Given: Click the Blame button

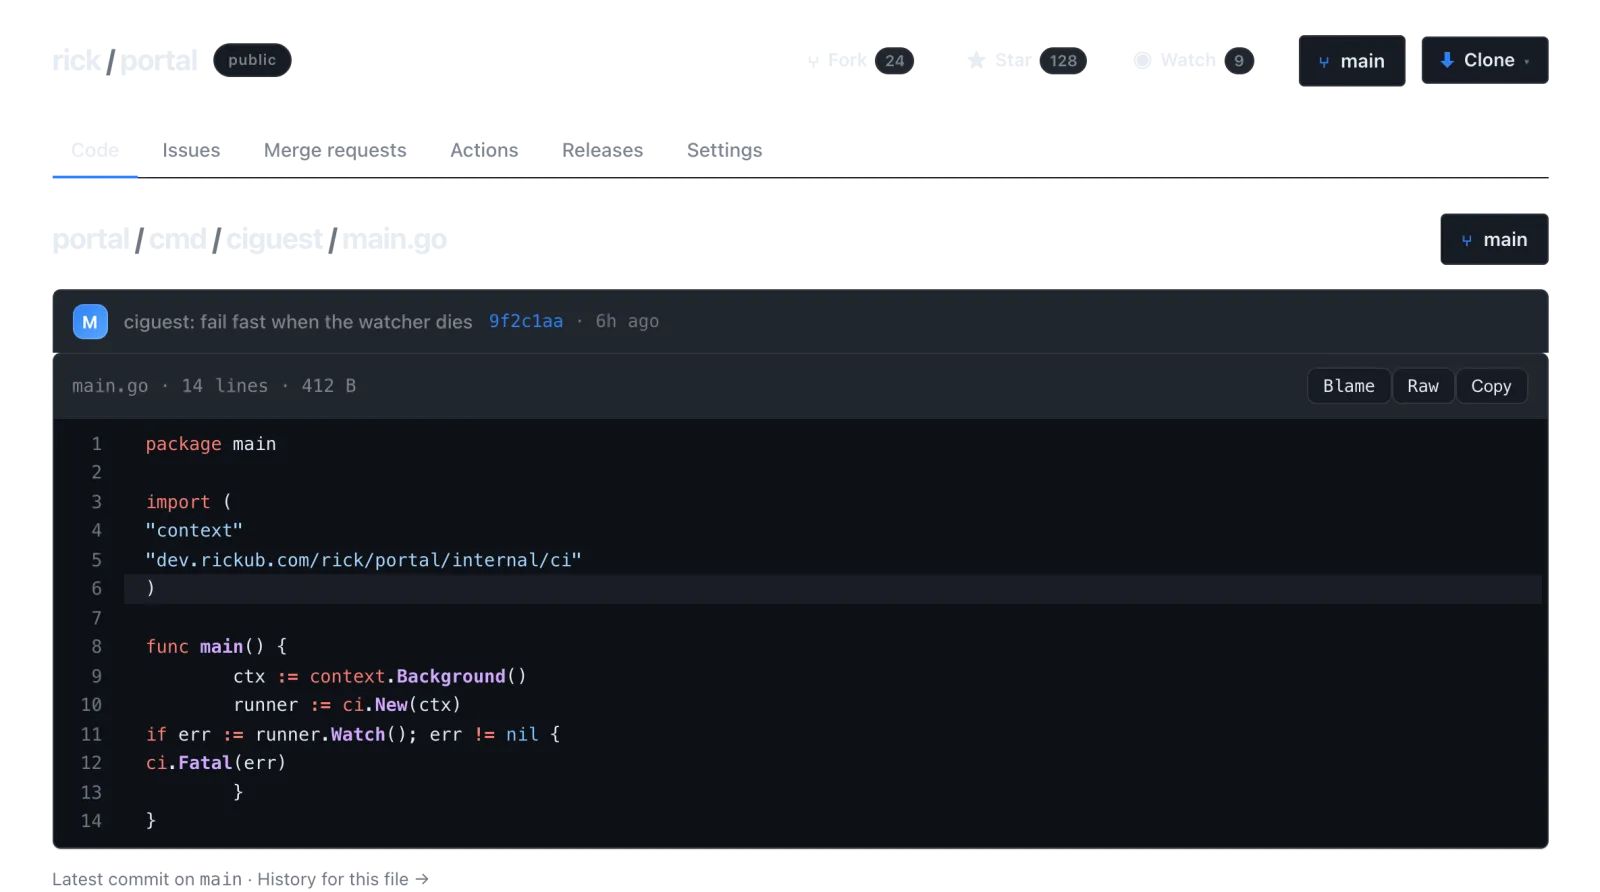Looking at the screenshot, I should point(1348,386).
